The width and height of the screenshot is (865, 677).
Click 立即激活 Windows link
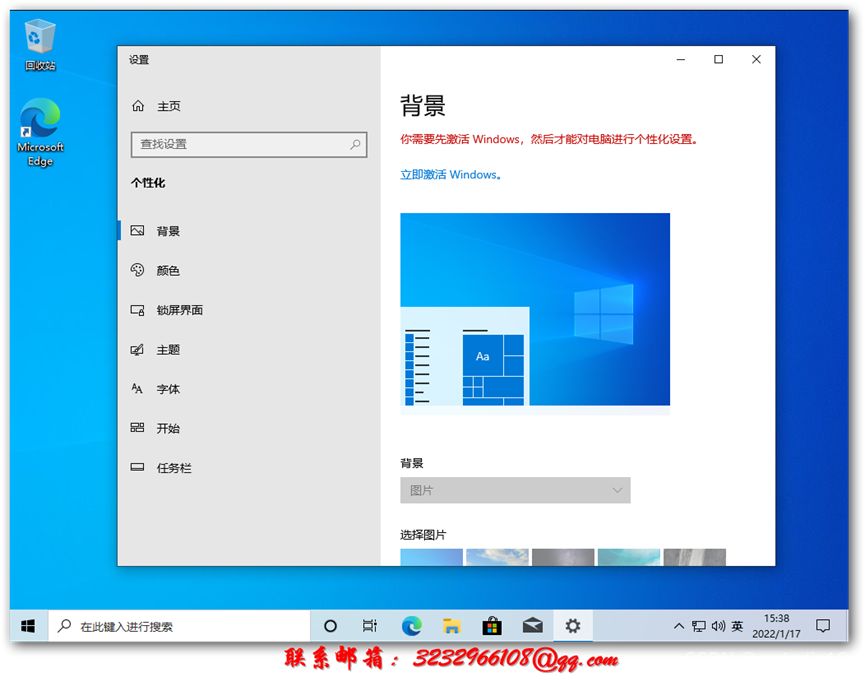[x=451, y=174]
